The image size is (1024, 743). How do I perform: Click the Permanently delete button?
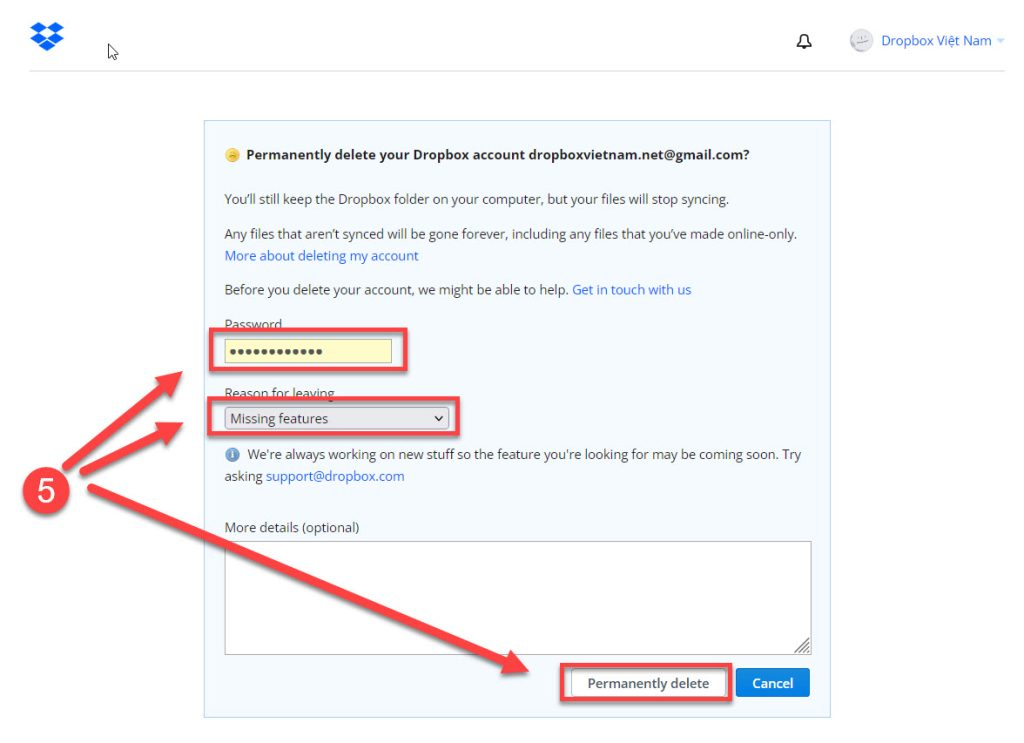(x=648, y=684)
